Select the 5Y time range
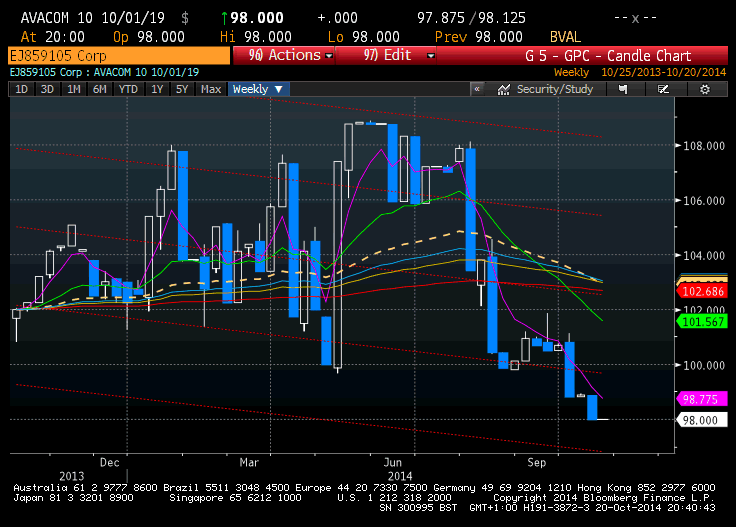736x527 pixels. pyautogui.click(x=182, y=89)
